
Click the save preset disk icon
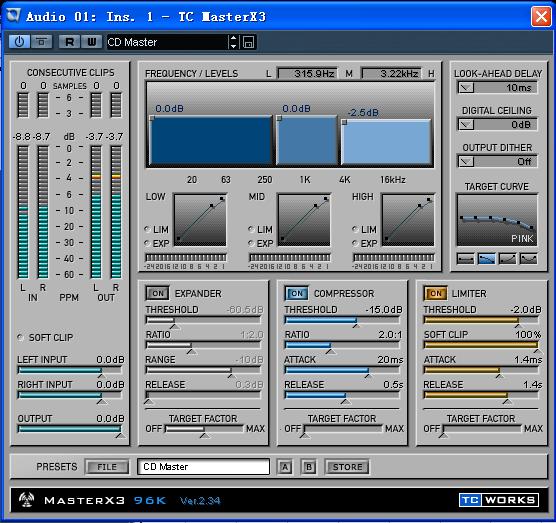tap(249, 42)
